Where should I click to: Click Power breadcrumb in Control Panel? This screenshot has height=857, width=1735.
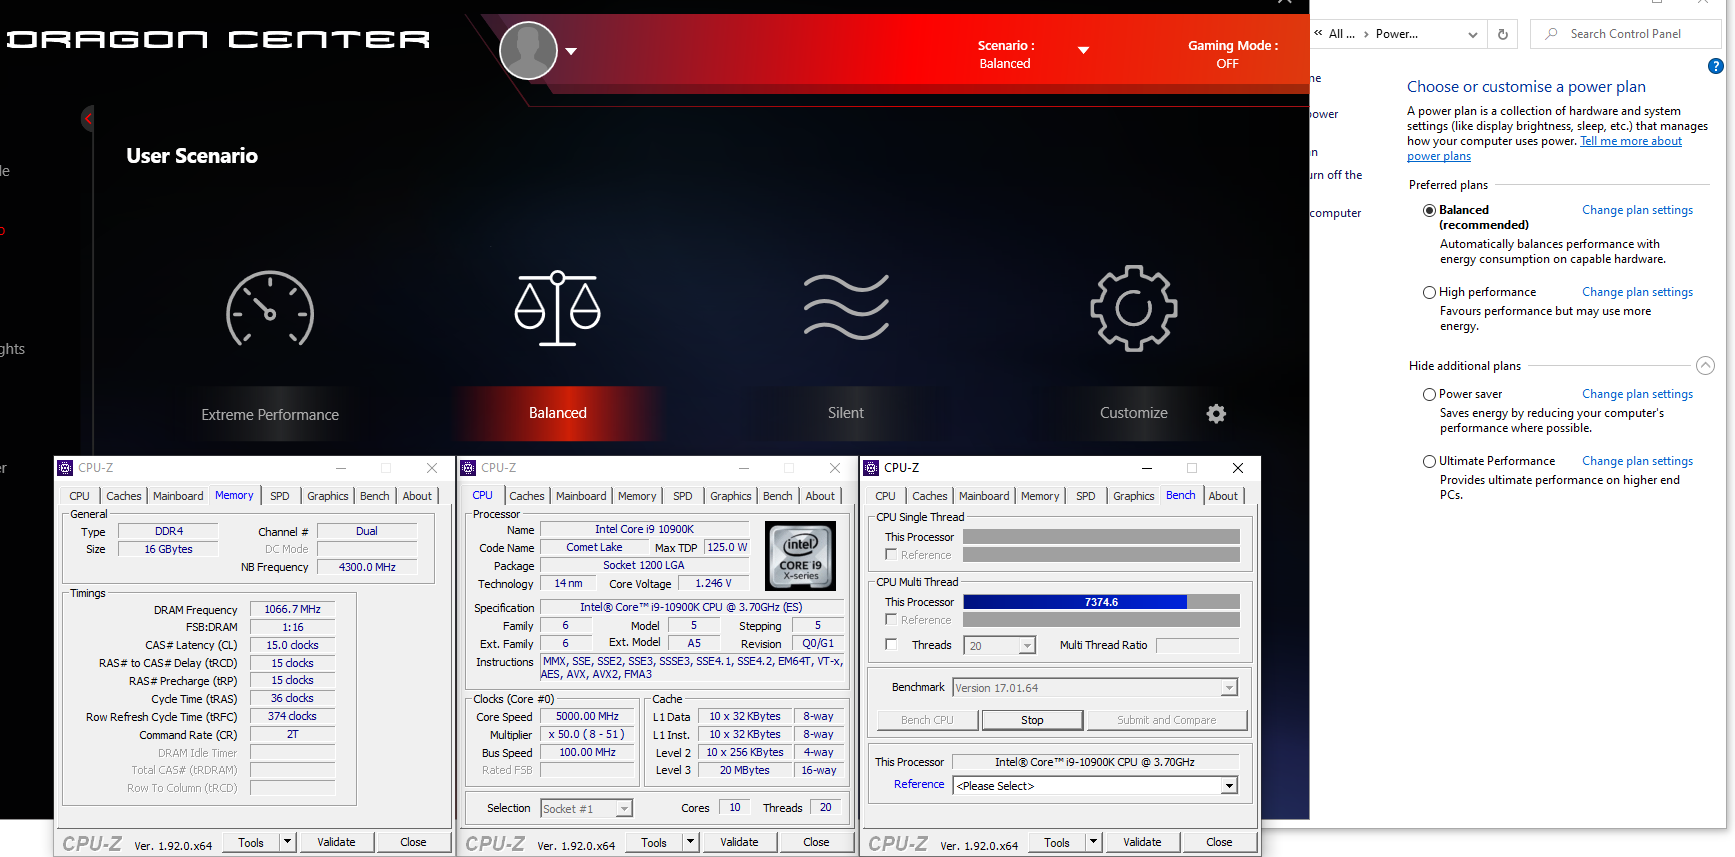coord(1396,34)
